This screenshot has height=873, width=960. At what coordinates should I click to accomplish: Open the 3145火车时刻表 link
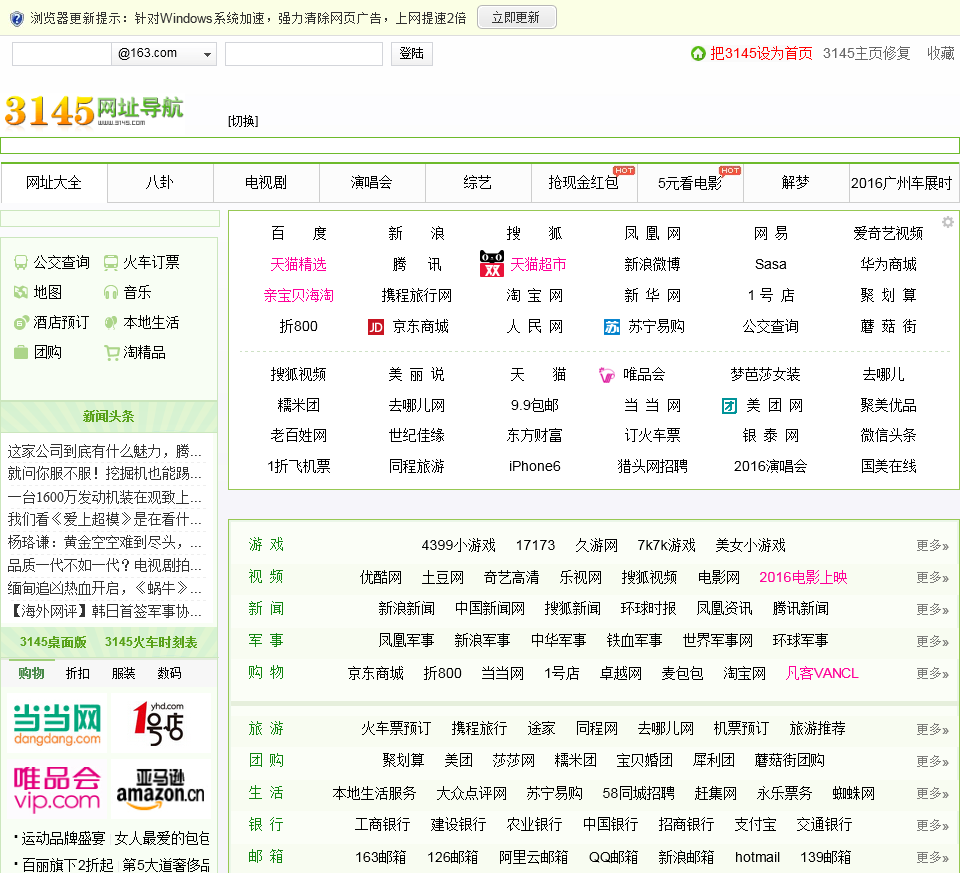pyautogui.click(x=151, y=642)
